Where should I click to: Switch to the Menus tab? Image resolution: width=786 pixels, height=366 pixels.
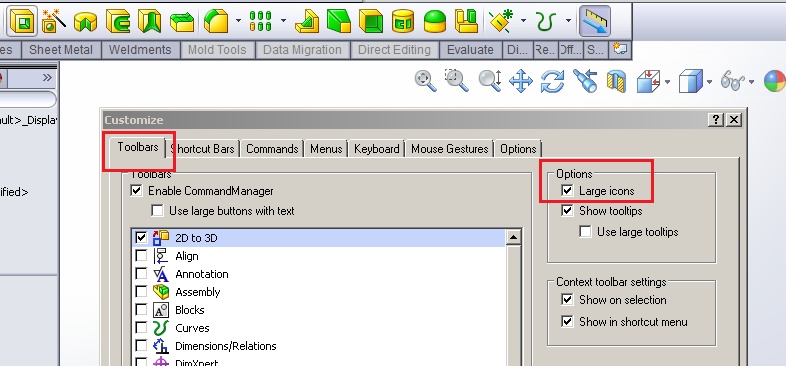pyautogui.click(x=326, y=149)
